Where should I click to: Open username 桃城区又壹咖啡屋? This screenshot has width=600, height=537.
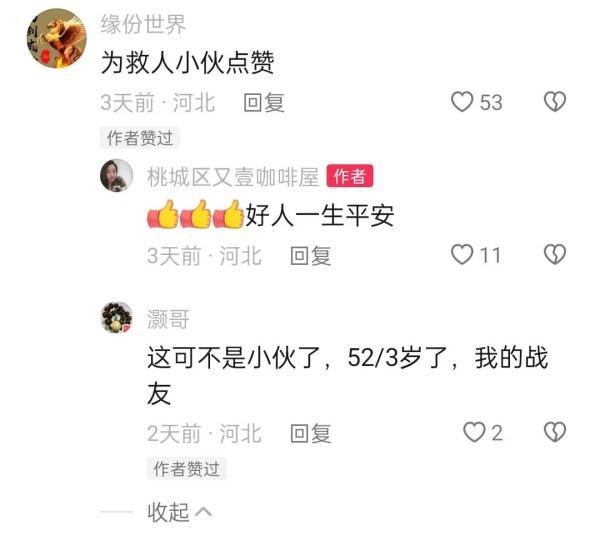pos(233,177)
